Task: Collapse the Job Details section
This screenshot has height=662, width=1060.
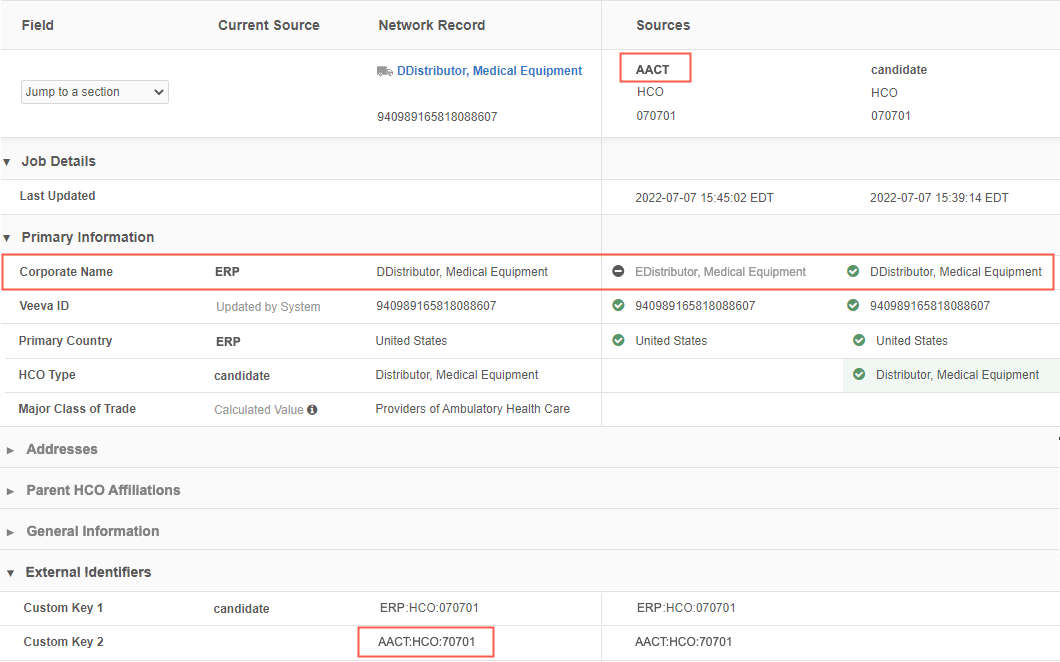Action: click(7, 162)
